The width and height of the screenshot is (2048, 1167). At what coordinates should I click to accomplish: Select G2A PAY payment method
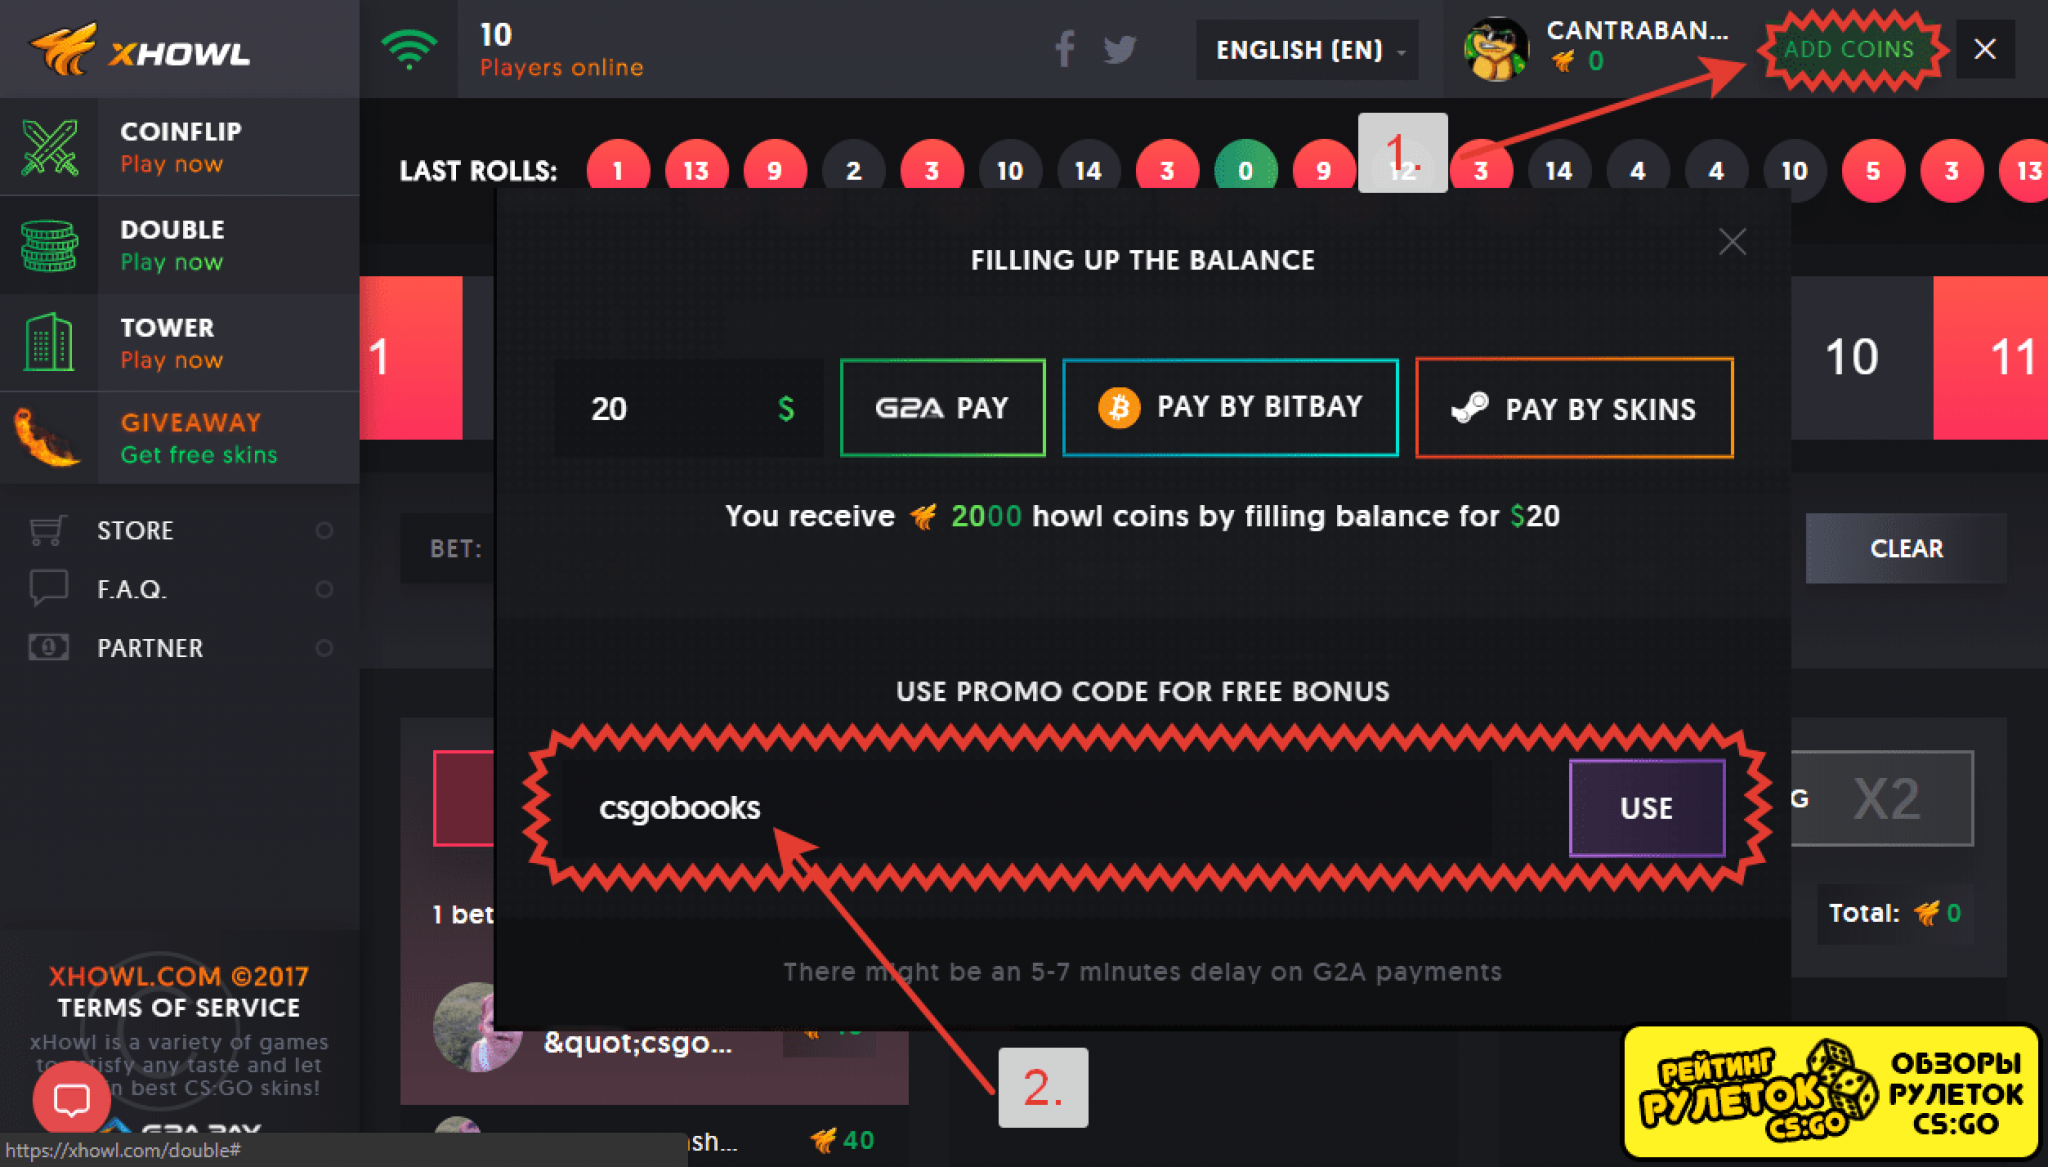(942, 408)
